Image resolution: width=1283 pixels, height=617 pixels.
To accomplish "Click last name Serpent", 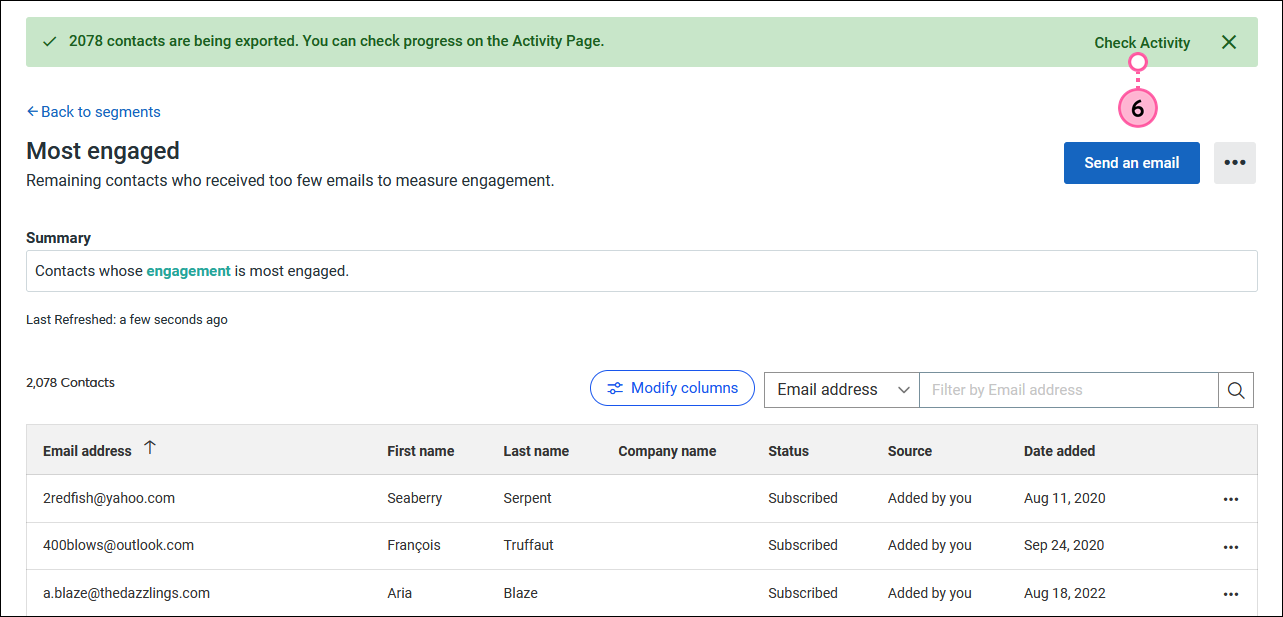I will point(527,498).
